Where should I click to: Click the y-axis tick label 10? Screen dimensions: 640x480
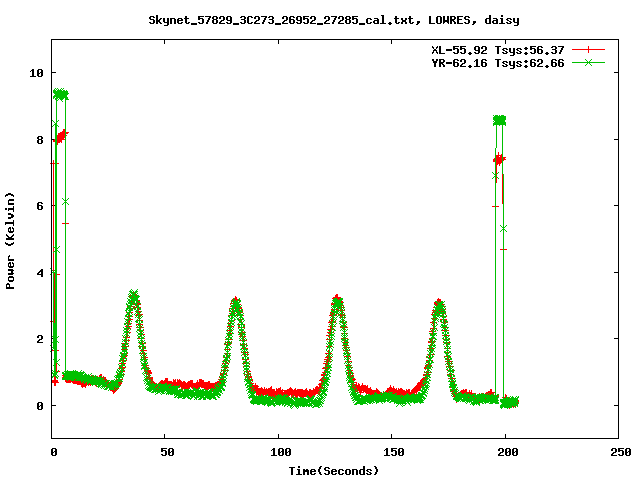(x=36, y=73)
